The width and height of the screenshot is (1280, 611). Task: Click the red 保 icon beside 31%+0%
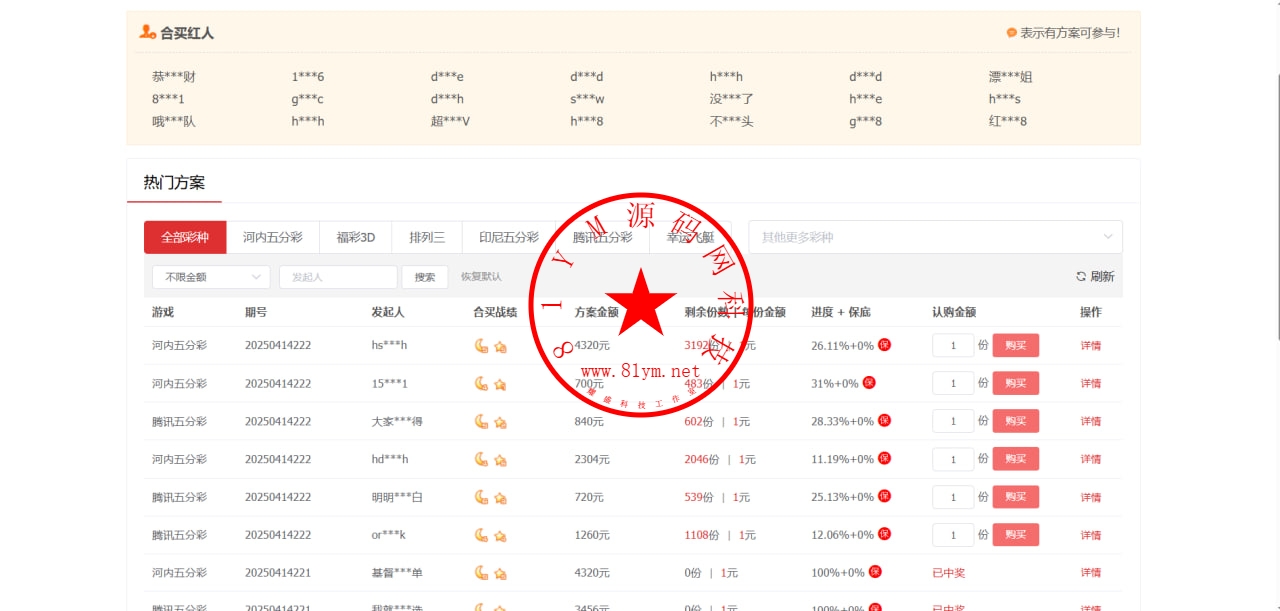(869, 383)
